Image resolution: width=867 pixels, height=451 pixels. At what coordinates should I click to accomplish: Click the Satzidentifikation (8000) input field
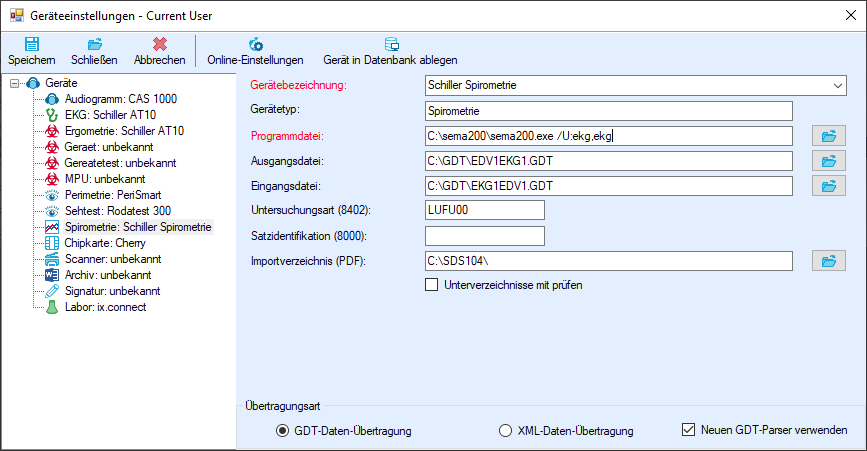[485, 236]
